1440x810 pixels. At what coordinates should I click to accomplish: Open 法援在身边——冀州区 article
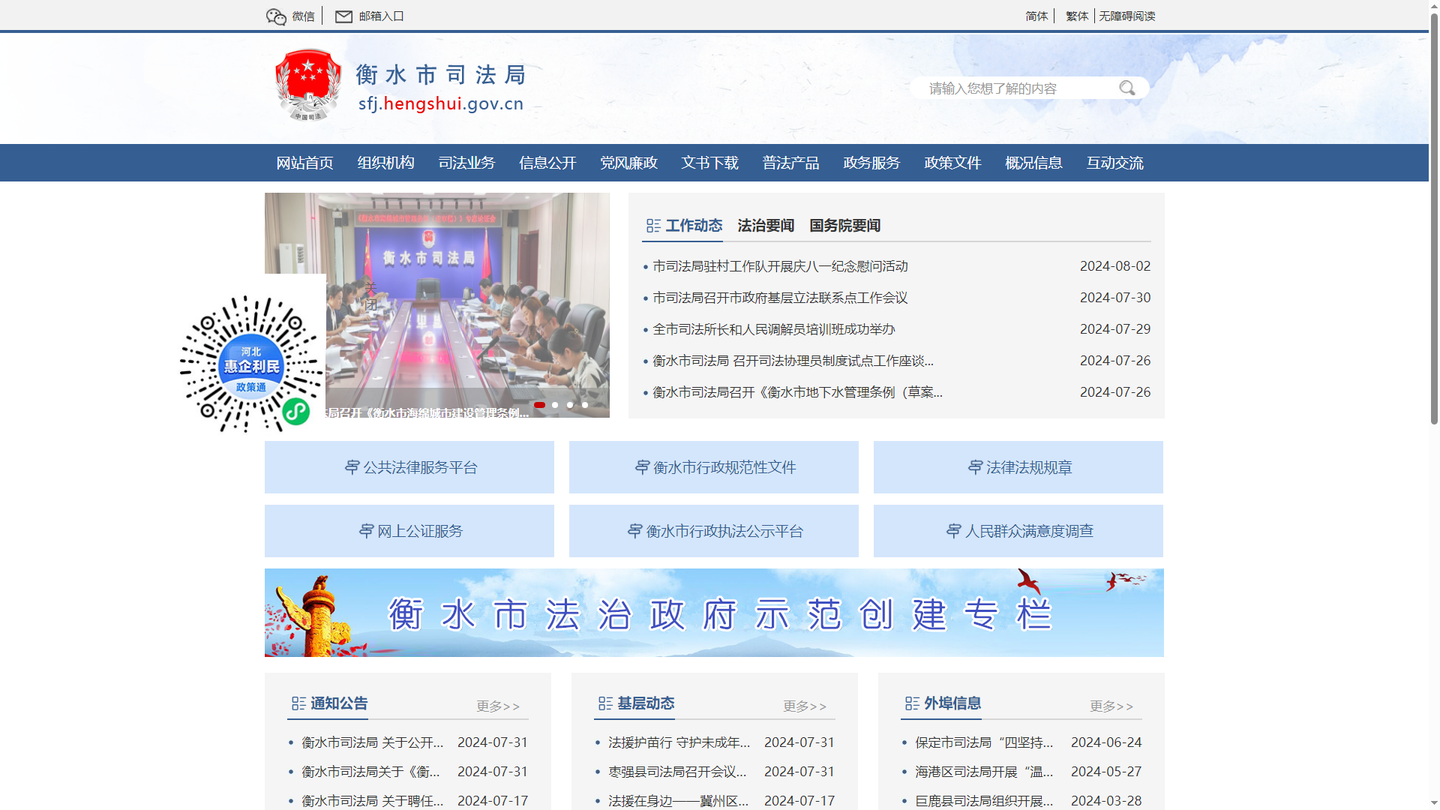point(679,801)
